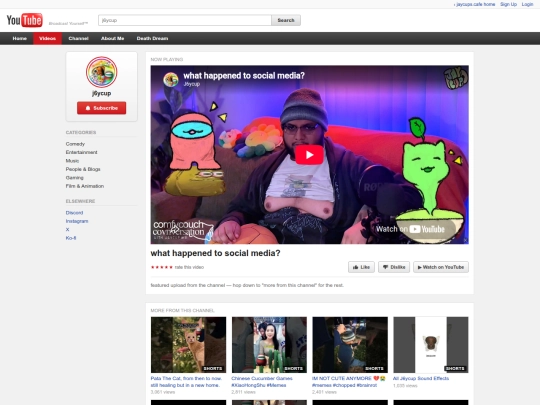
Task: Open jaycups cafe home link
Action: click(475, 4)
